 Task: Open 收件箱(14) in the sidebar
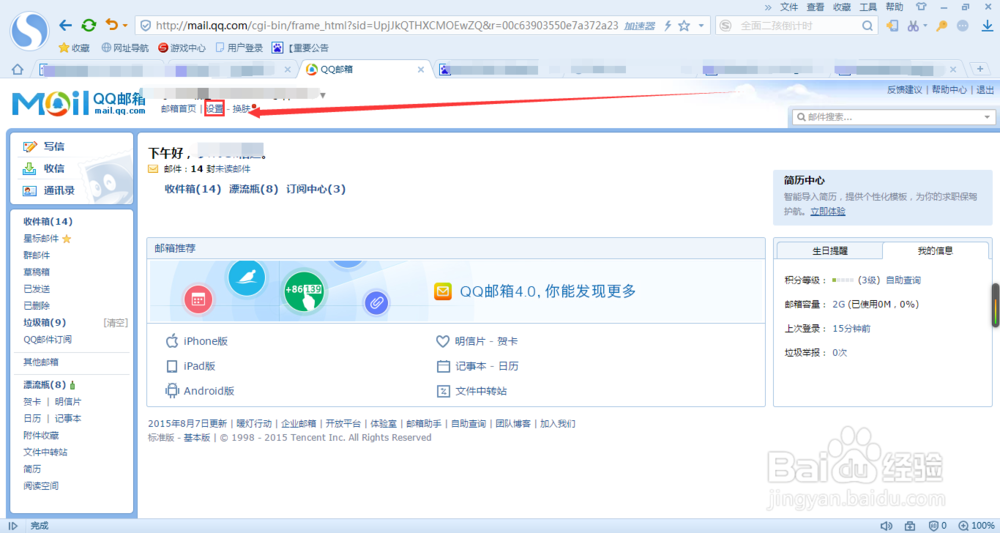coord(48,221)
